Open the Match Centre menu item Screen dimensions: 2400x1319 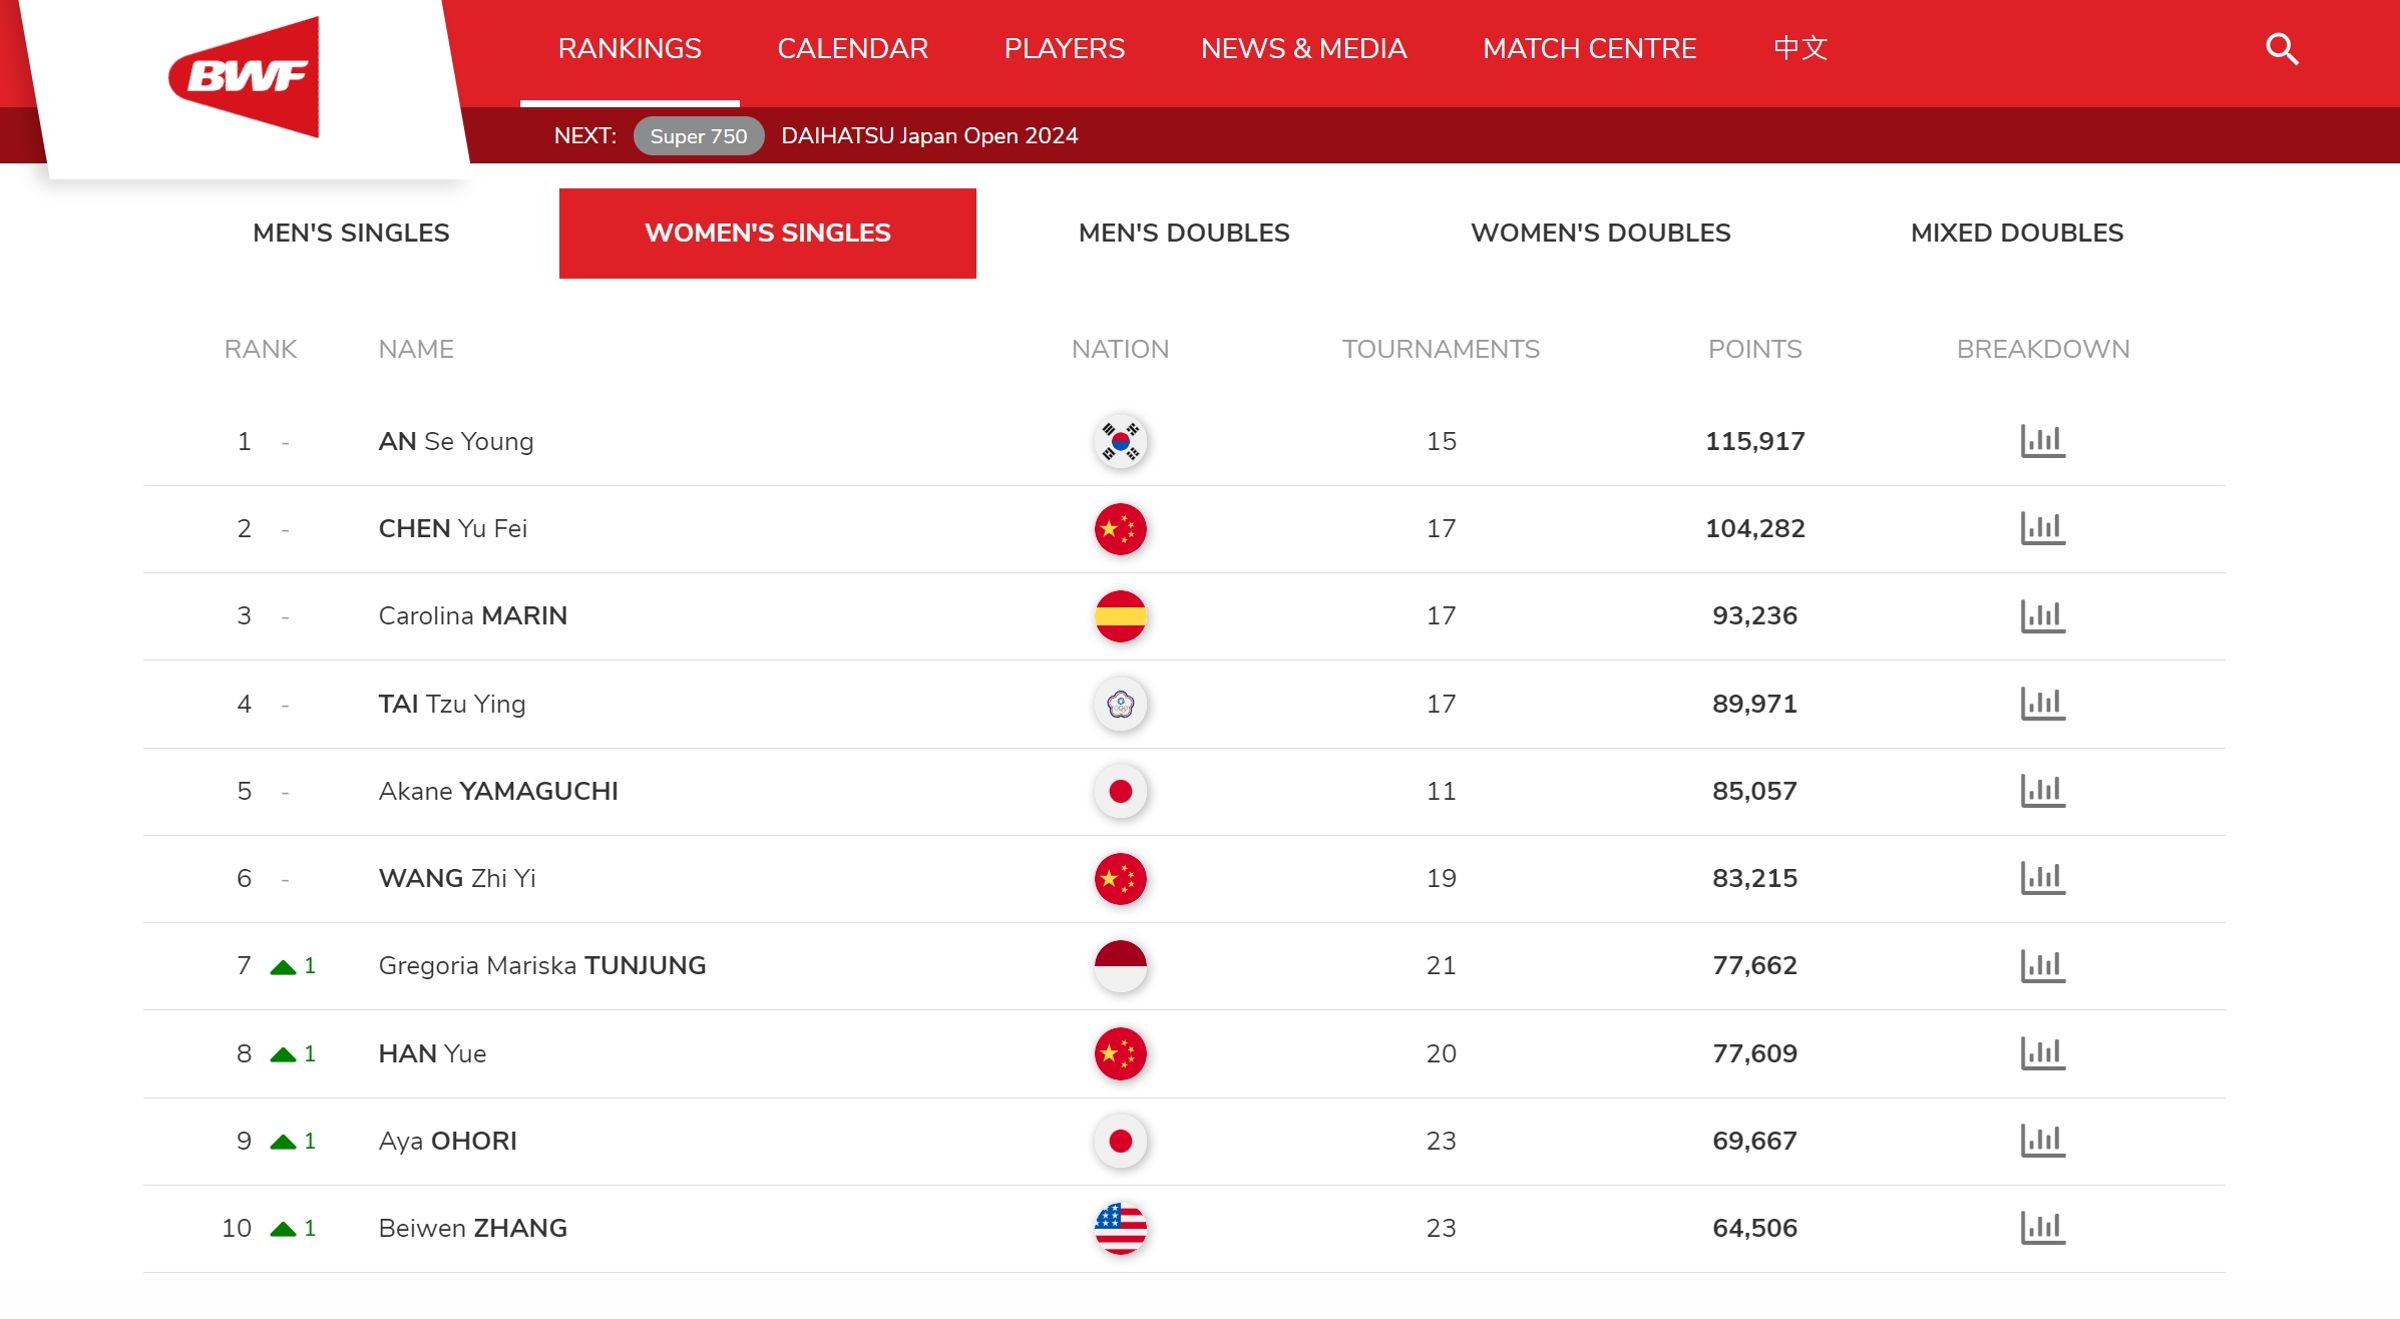coord(1589,49)
